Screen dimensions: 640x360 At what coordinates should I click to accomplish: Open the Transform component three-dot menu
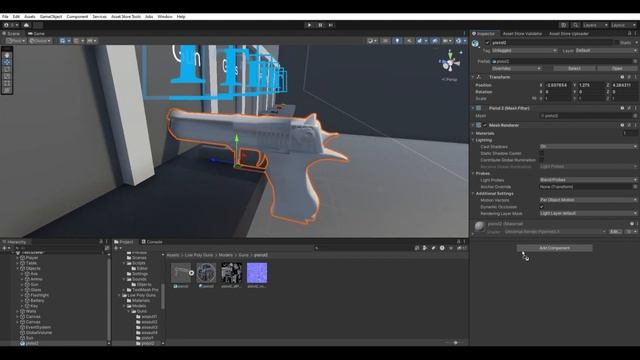[636, 77]
